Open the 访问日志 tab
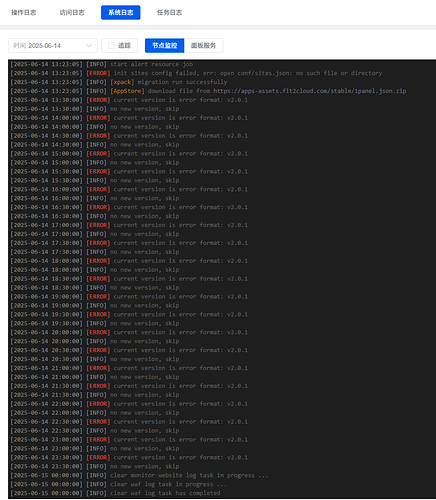 72,13
